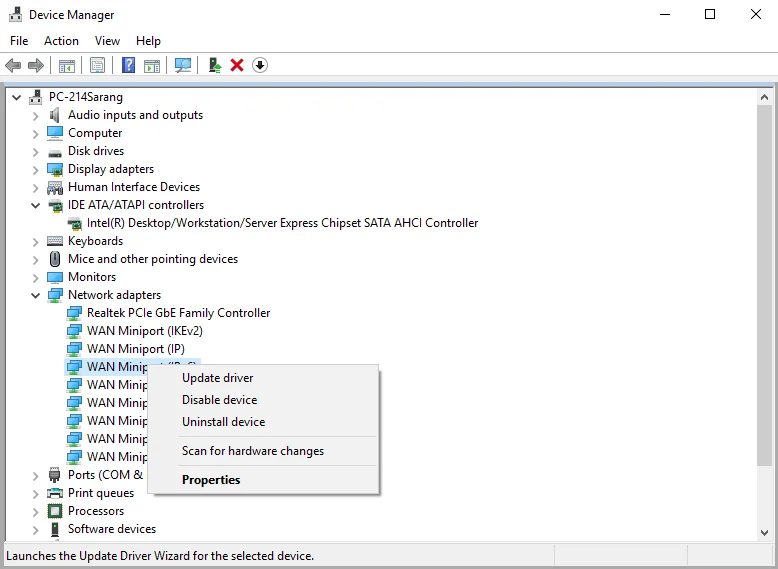
Task: Click the Update device driver toolbar icon
Action: (215, 65)
